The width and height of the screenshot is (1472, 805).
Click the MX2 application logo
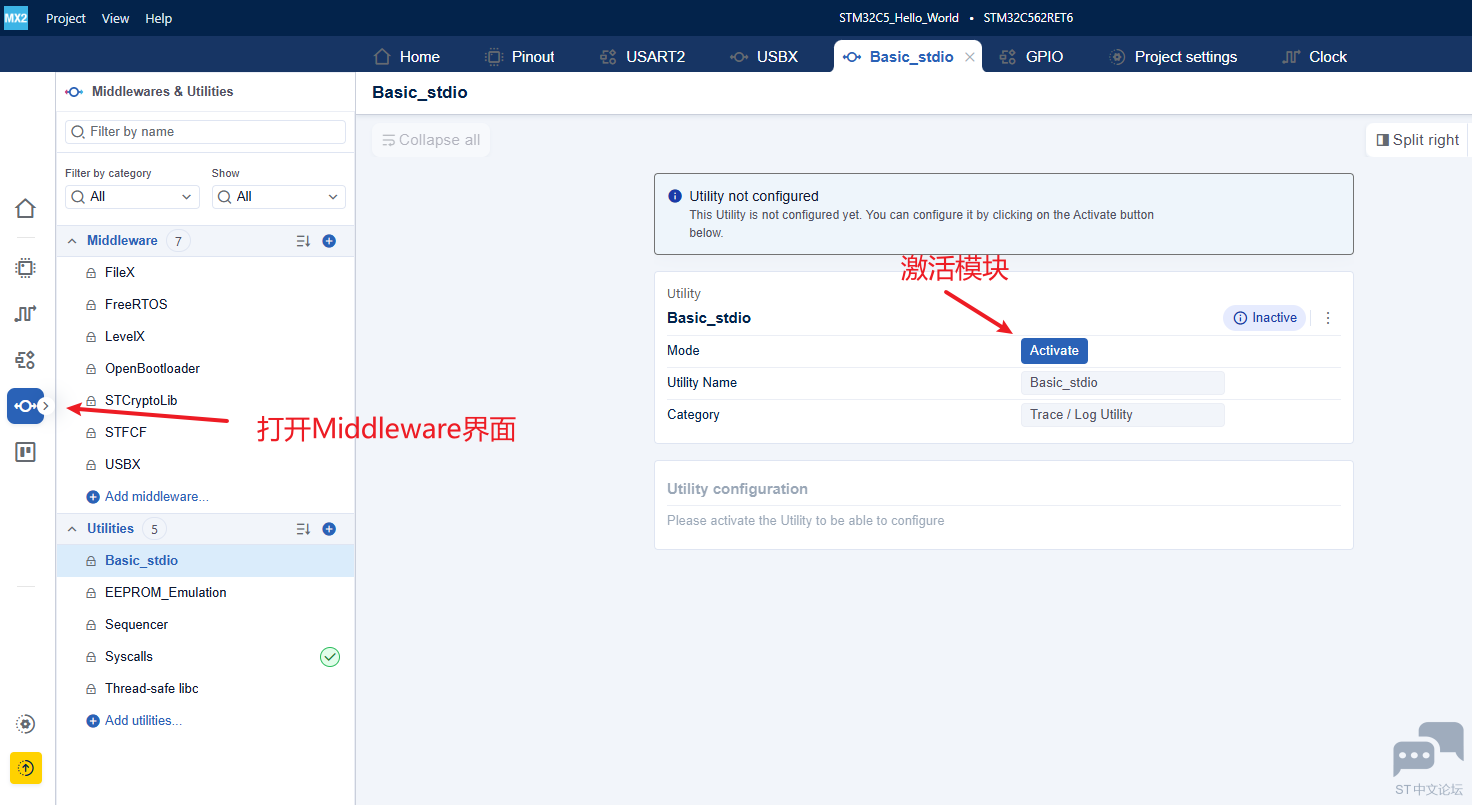tap(16, 18)
